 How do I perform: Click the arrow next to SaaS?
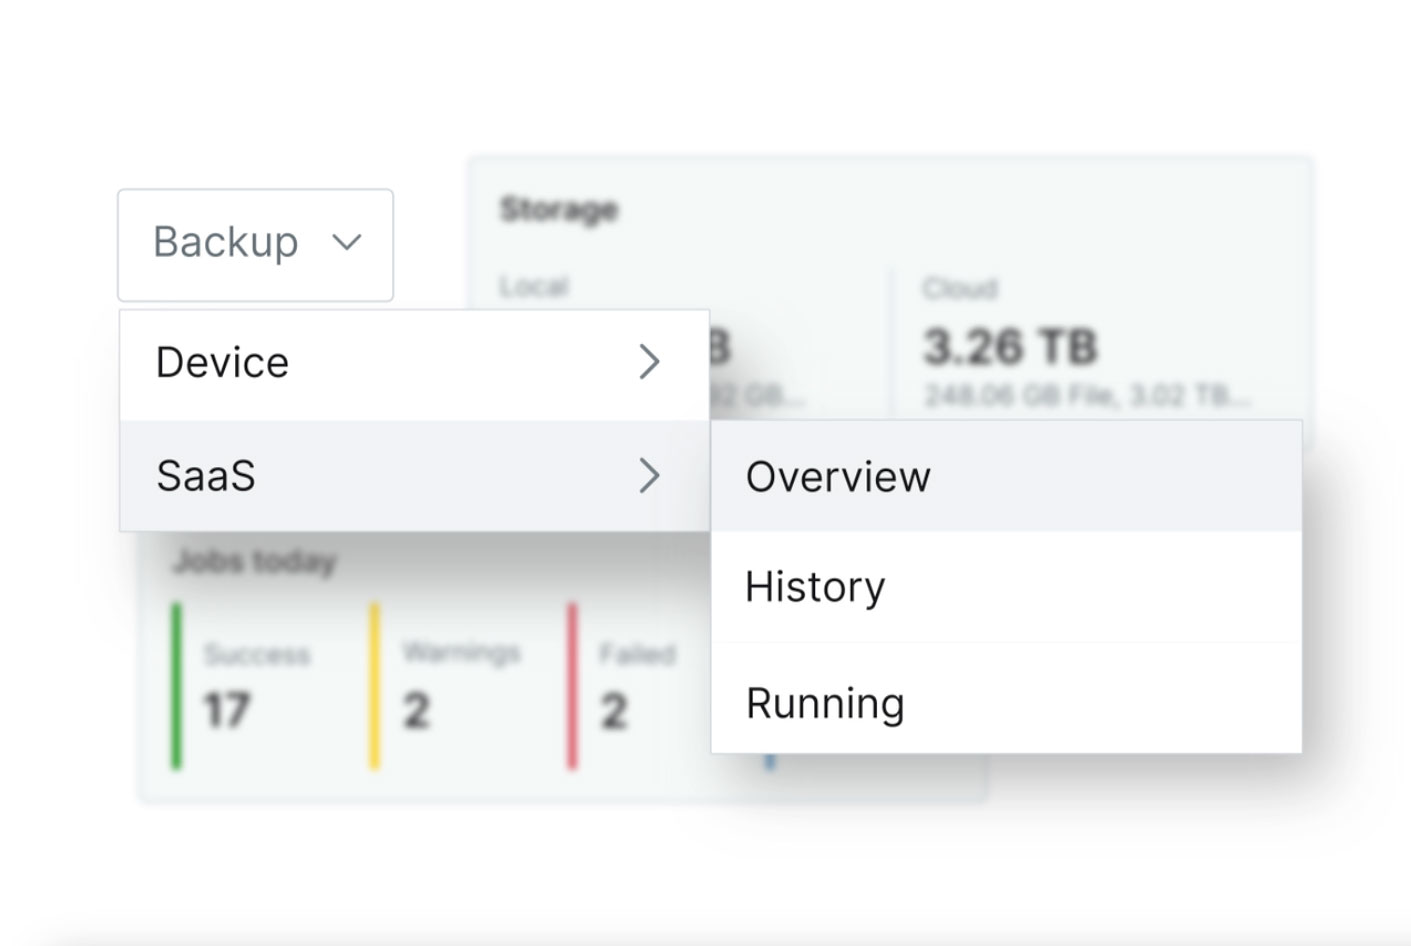(650, 476)
